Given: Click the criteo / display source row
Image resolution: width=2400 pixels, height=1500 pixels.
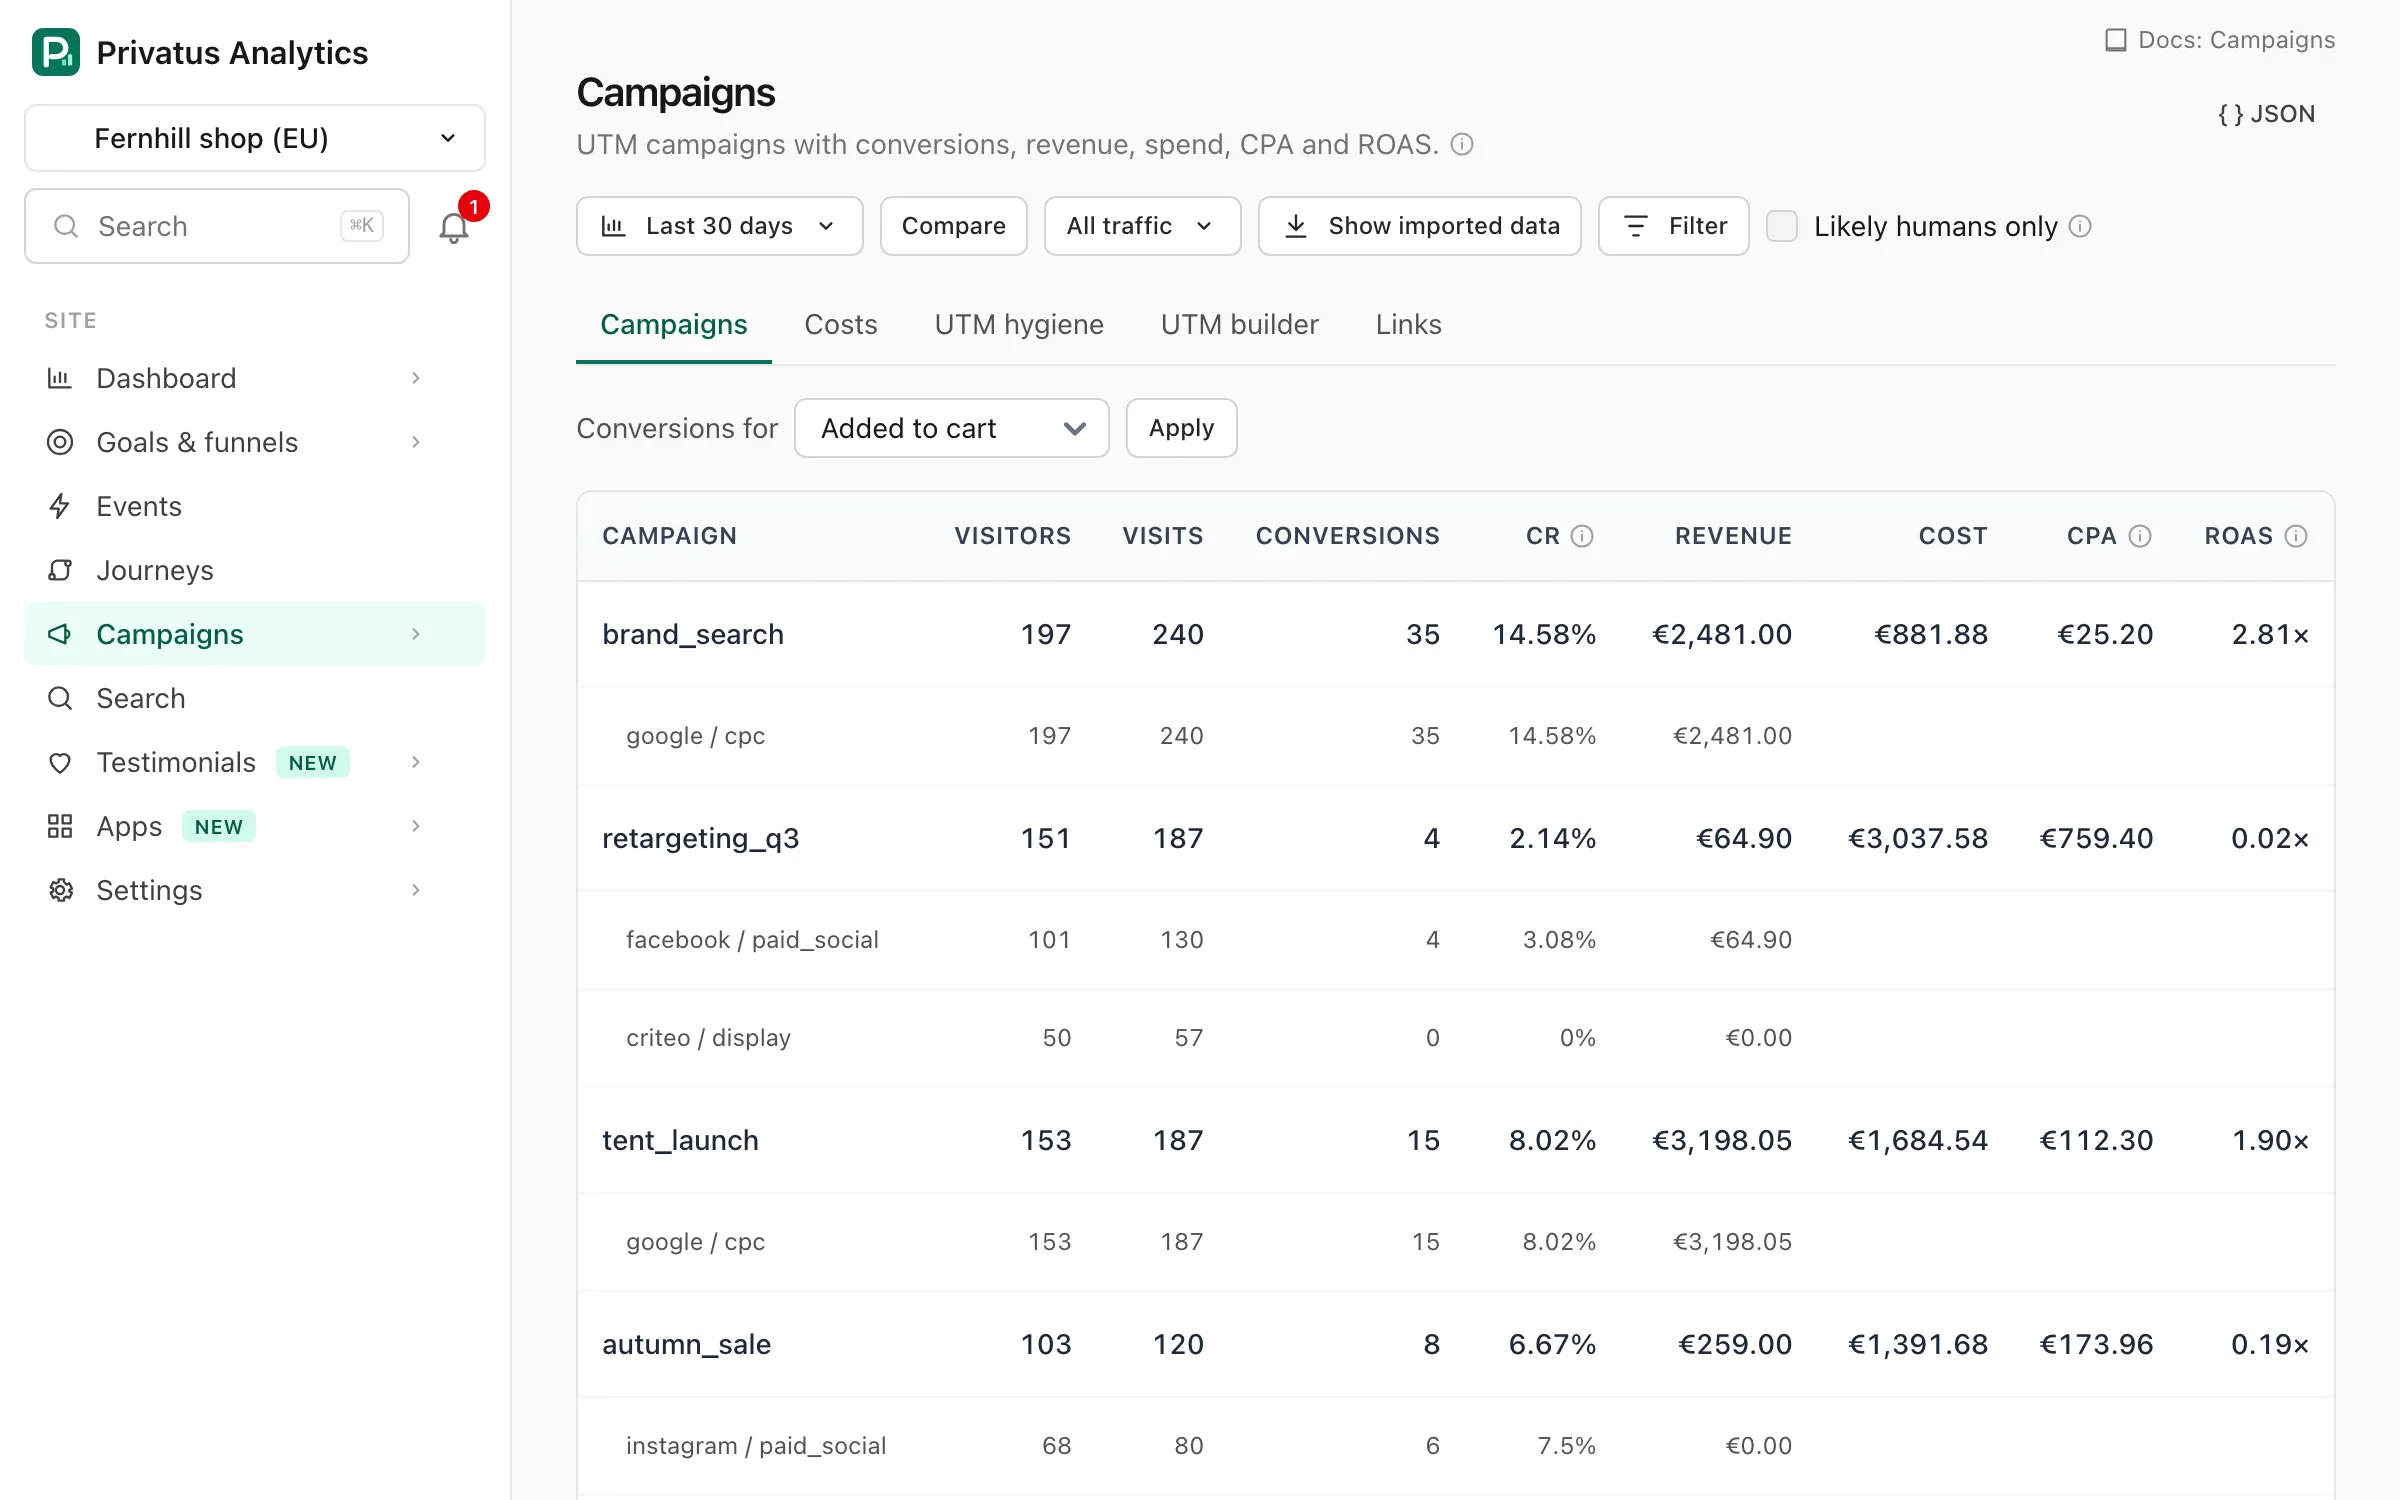Looking at the screenshot, I should coord(1456,1038).
